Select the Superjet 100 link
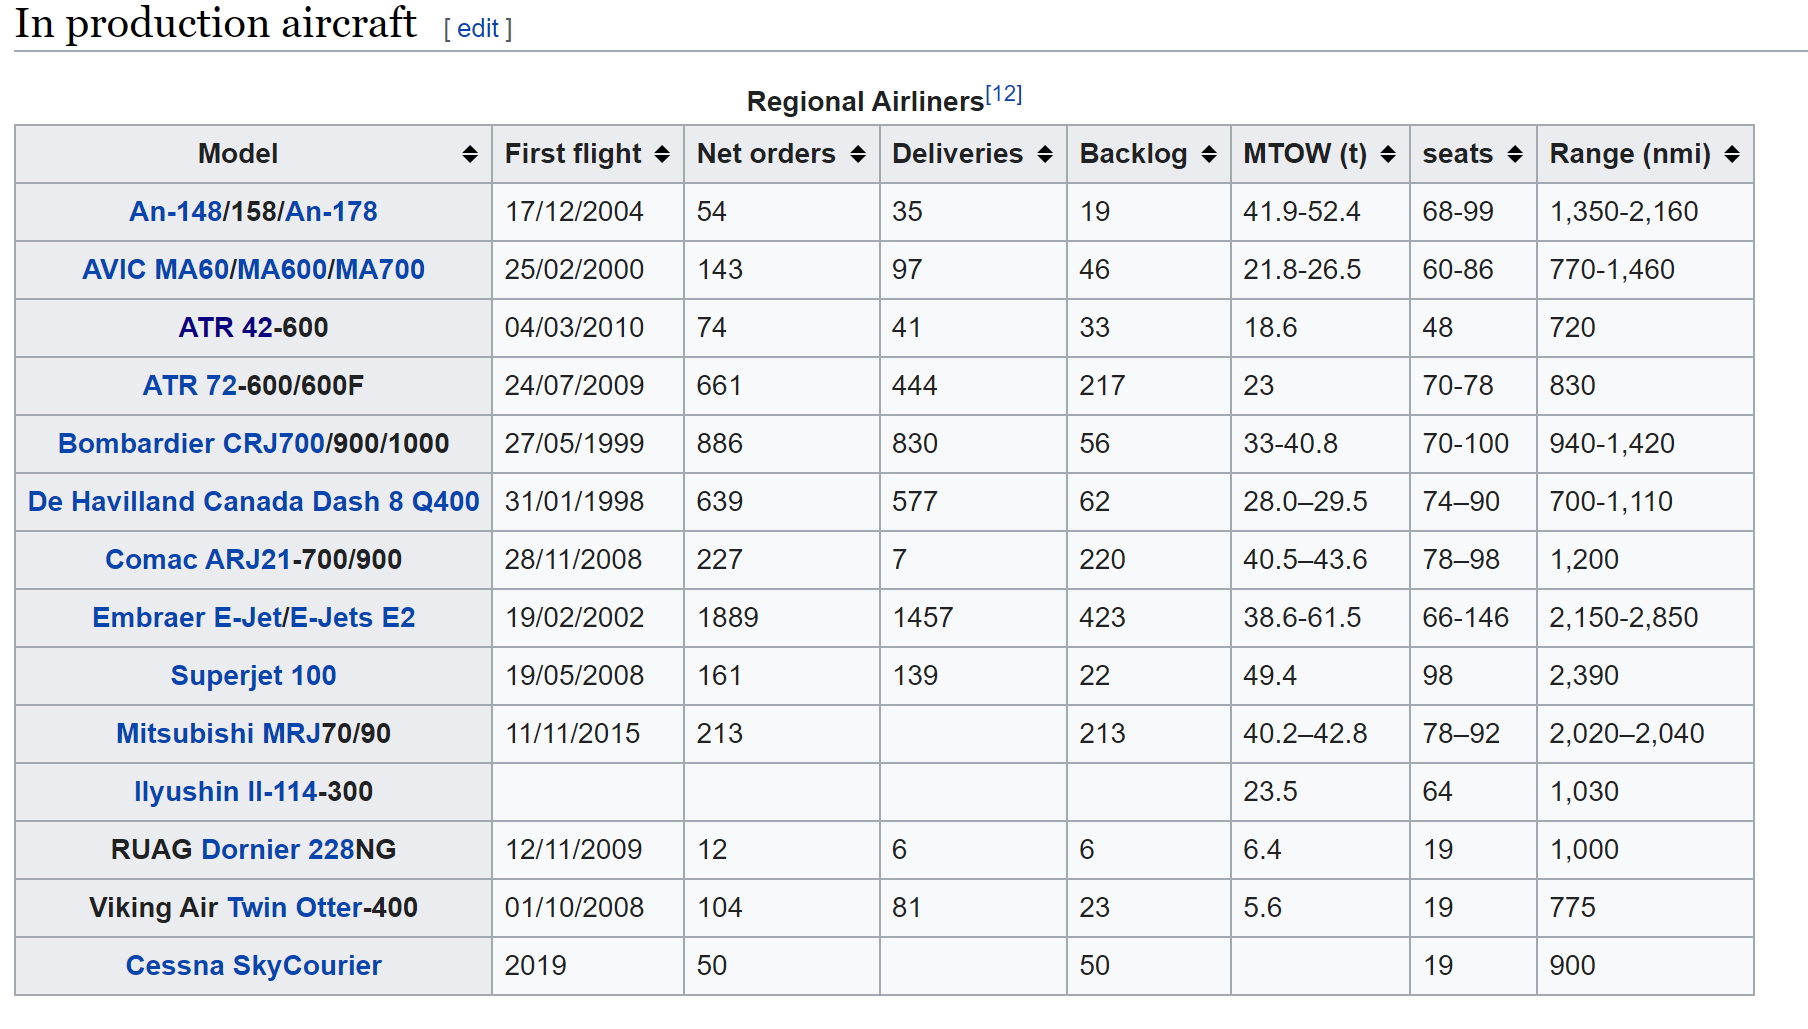 click(253, 676)
